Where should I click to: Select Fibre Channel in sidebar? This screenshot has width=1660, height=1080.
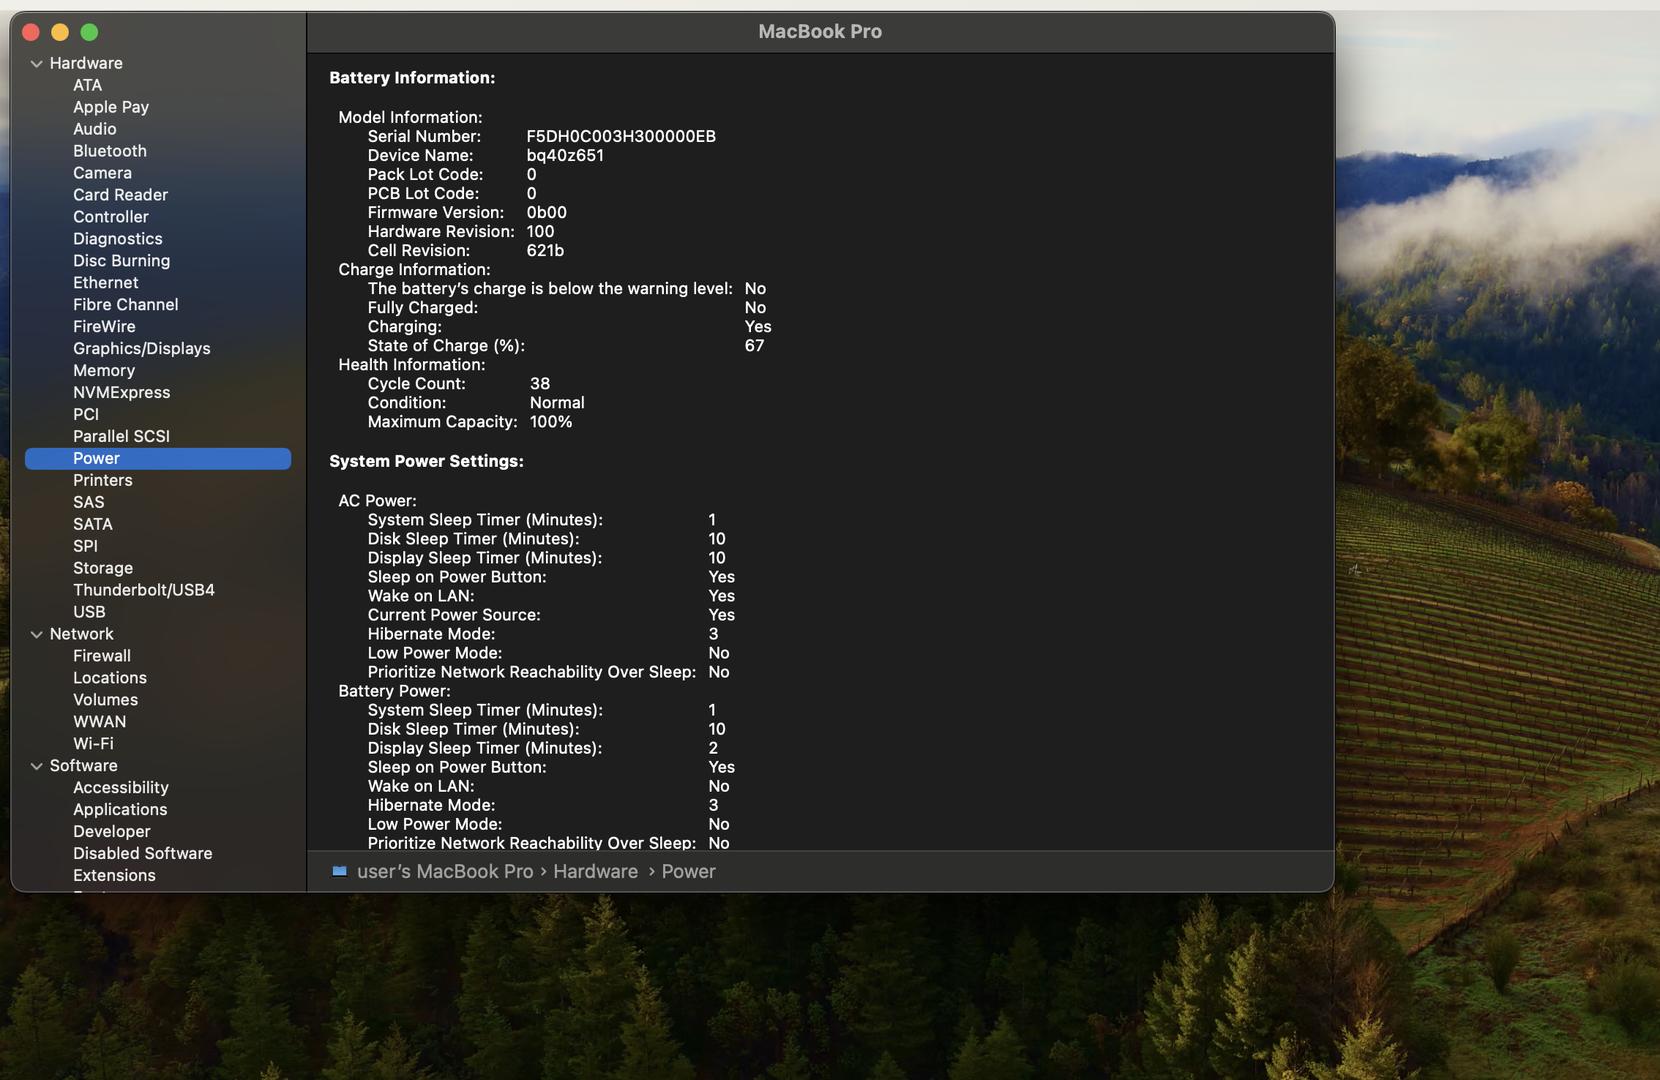[126, 305]
